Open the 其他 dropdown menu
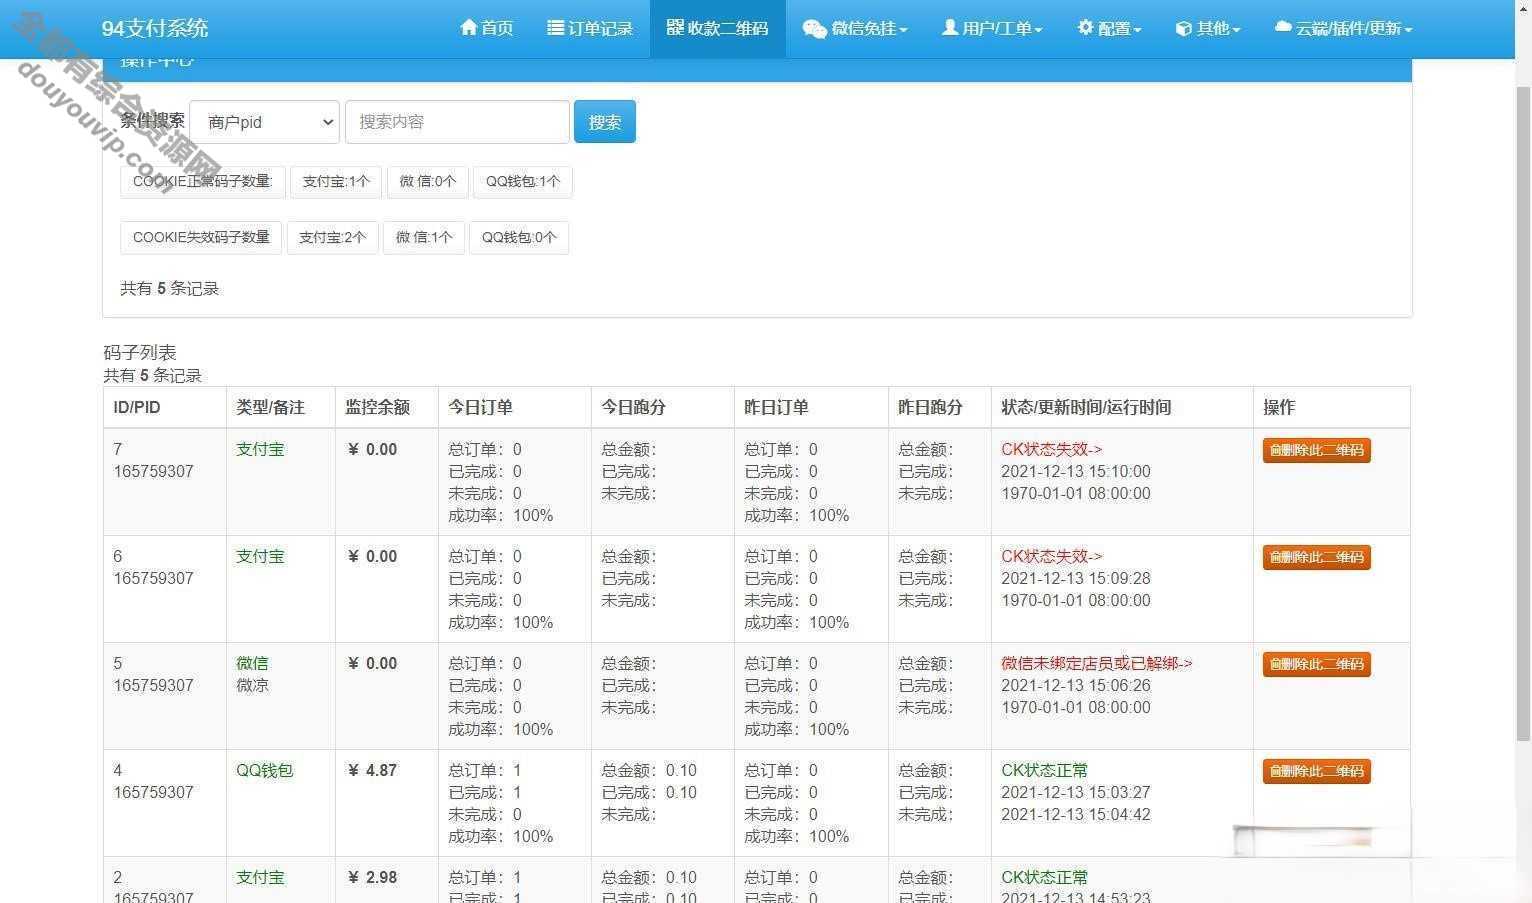Screen dimensions: 1532x903 coord(1207,28)
